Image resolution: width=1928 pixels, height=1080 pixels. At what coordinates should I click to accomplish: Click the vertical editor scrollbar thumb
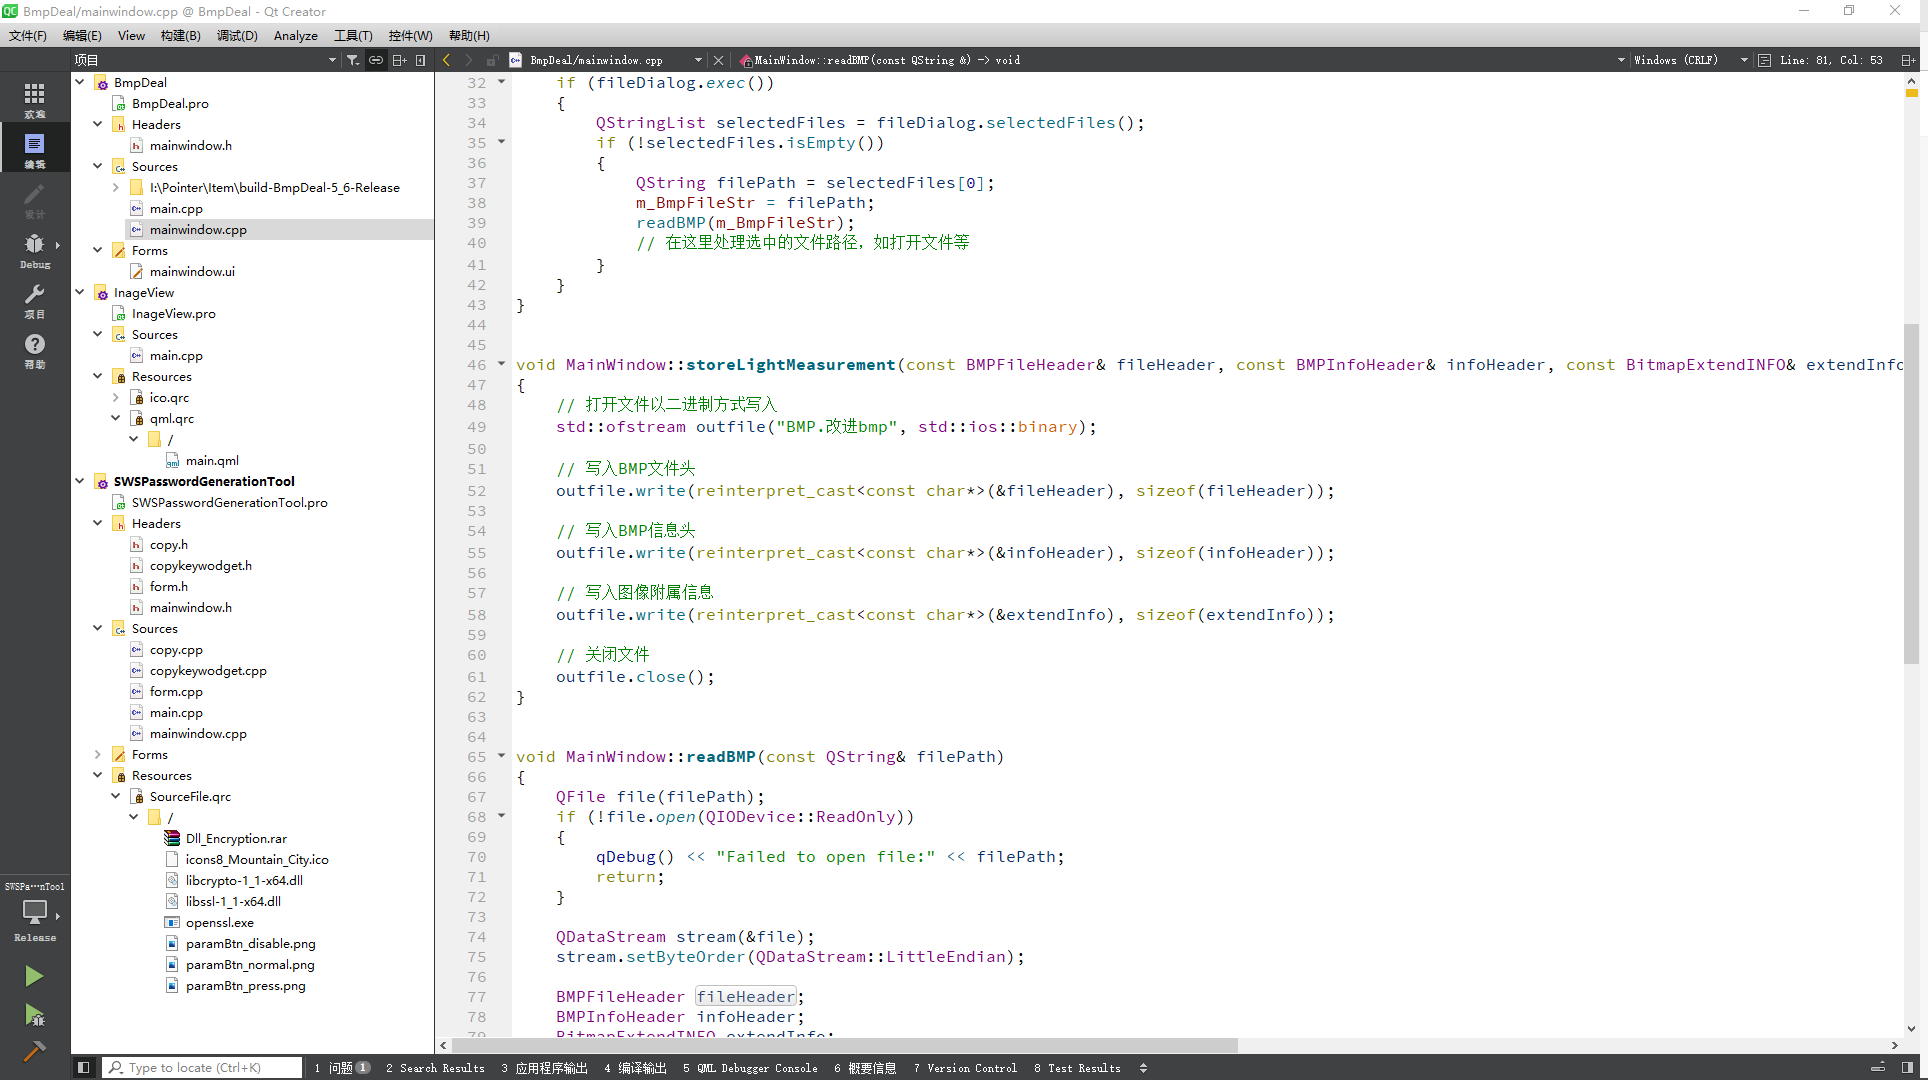tap(1911, 494)
